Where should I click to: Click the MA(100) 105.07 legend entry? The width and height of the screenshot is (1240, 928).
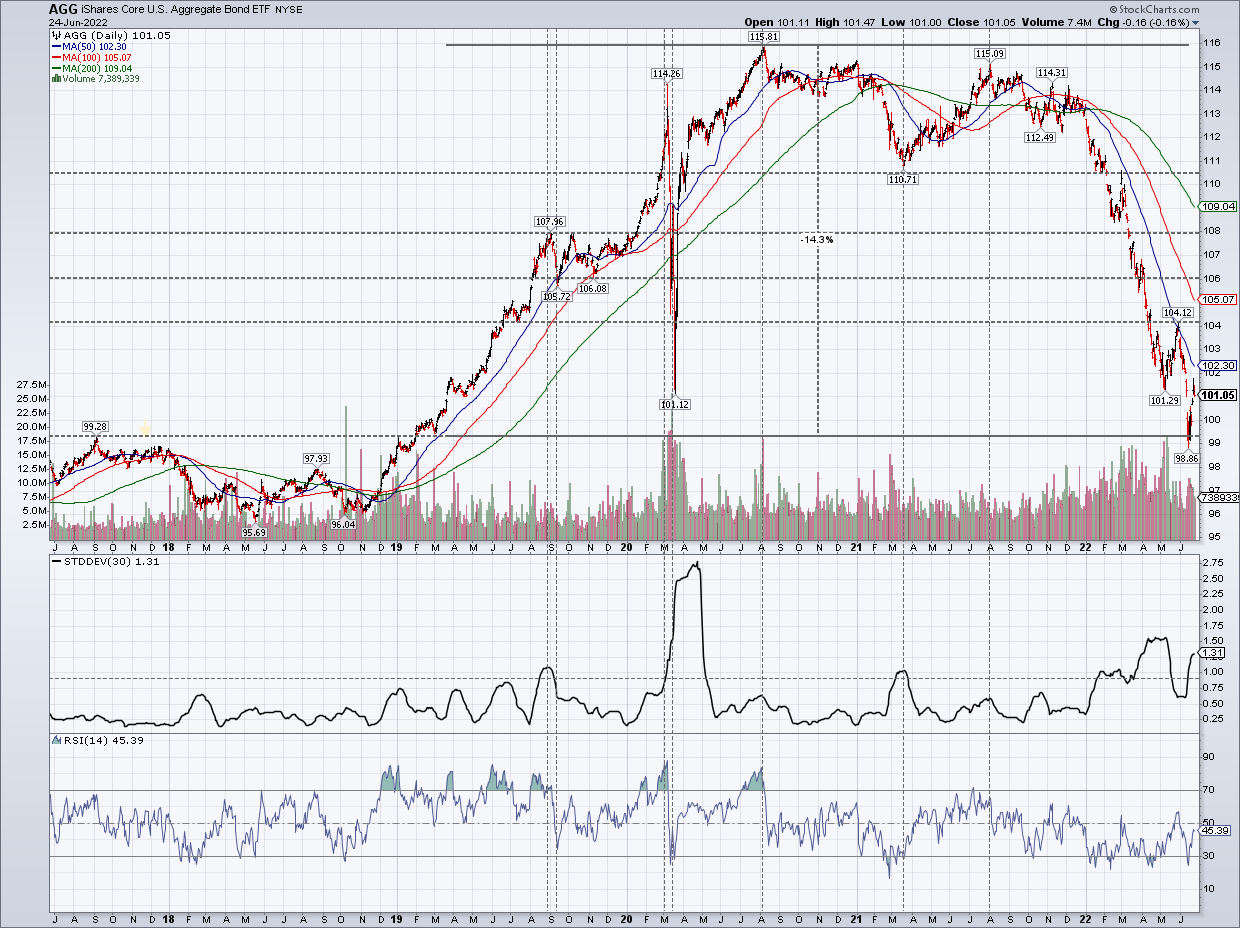point(90,56)
